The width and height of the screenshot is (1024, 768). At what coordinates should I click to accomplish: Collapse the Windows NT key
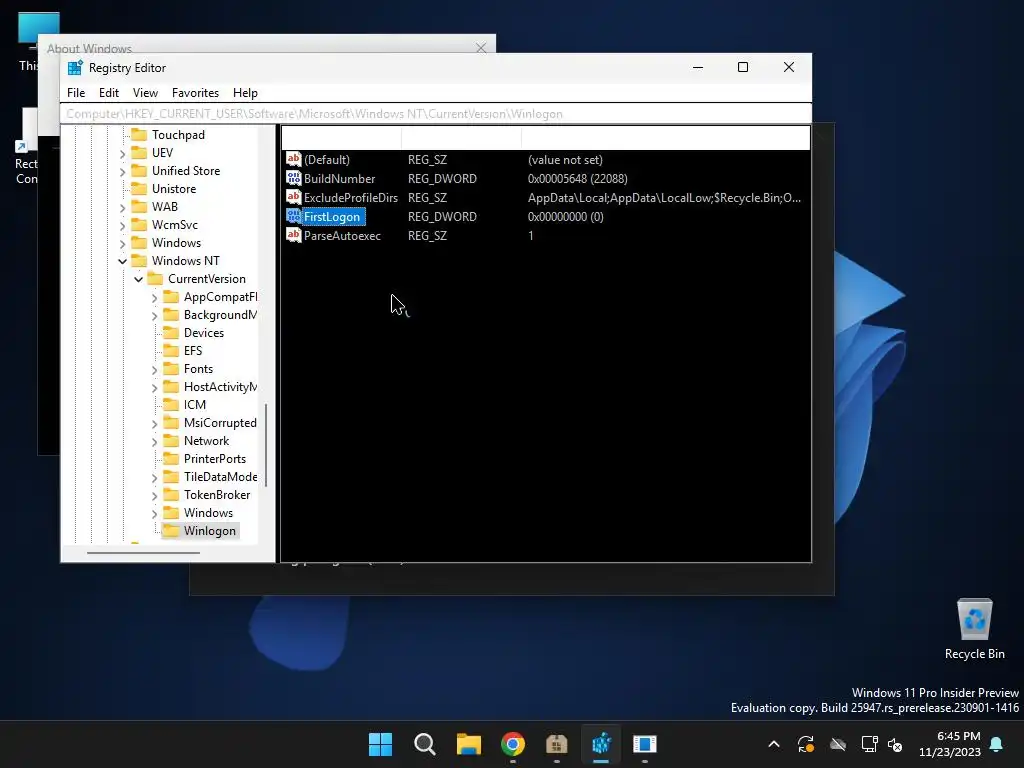tap(122, 261)
